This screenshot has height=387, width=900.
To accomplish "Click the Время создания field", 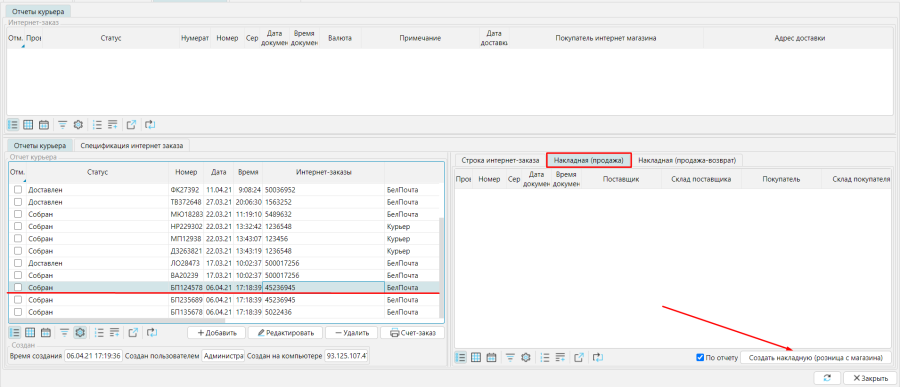I will pyautogui.click(x=93, y=356).
